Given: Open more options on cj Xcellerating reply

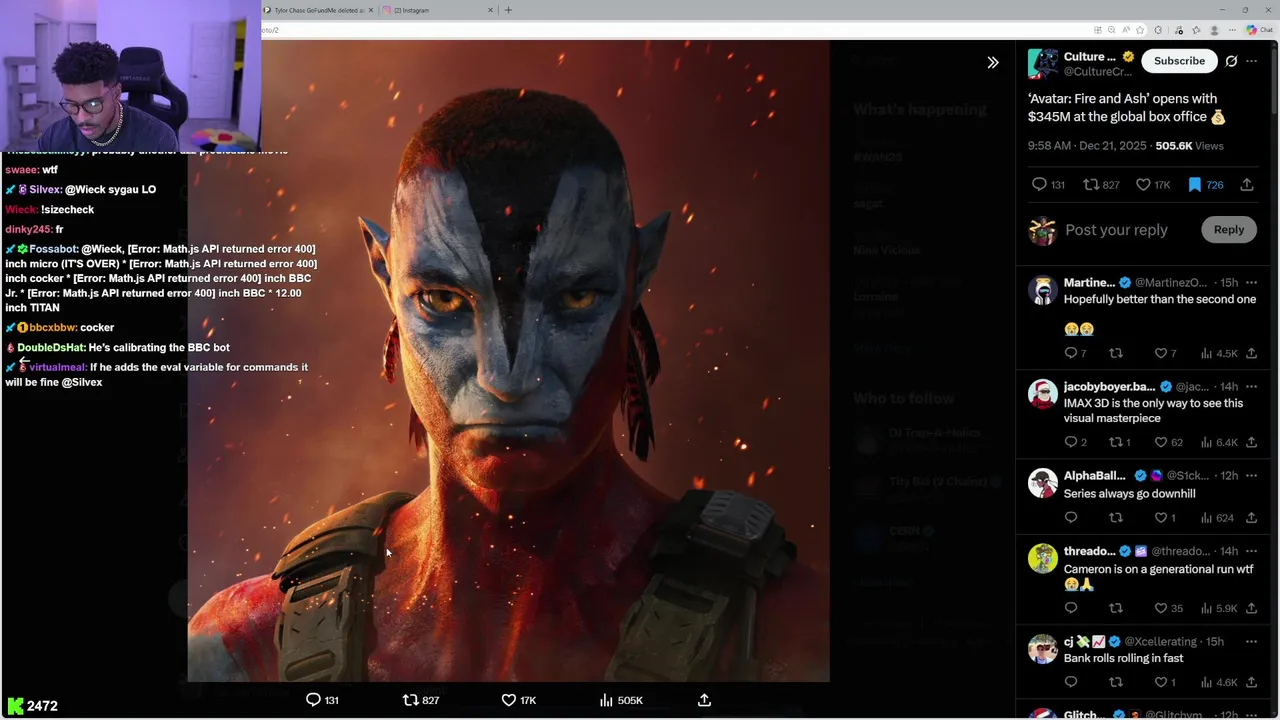Looking at the screenshot, I should (x=1251, y=641).
